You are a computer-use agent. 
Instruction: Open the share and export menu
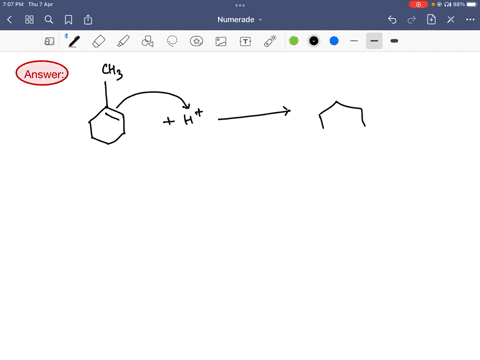coord(88,20)
